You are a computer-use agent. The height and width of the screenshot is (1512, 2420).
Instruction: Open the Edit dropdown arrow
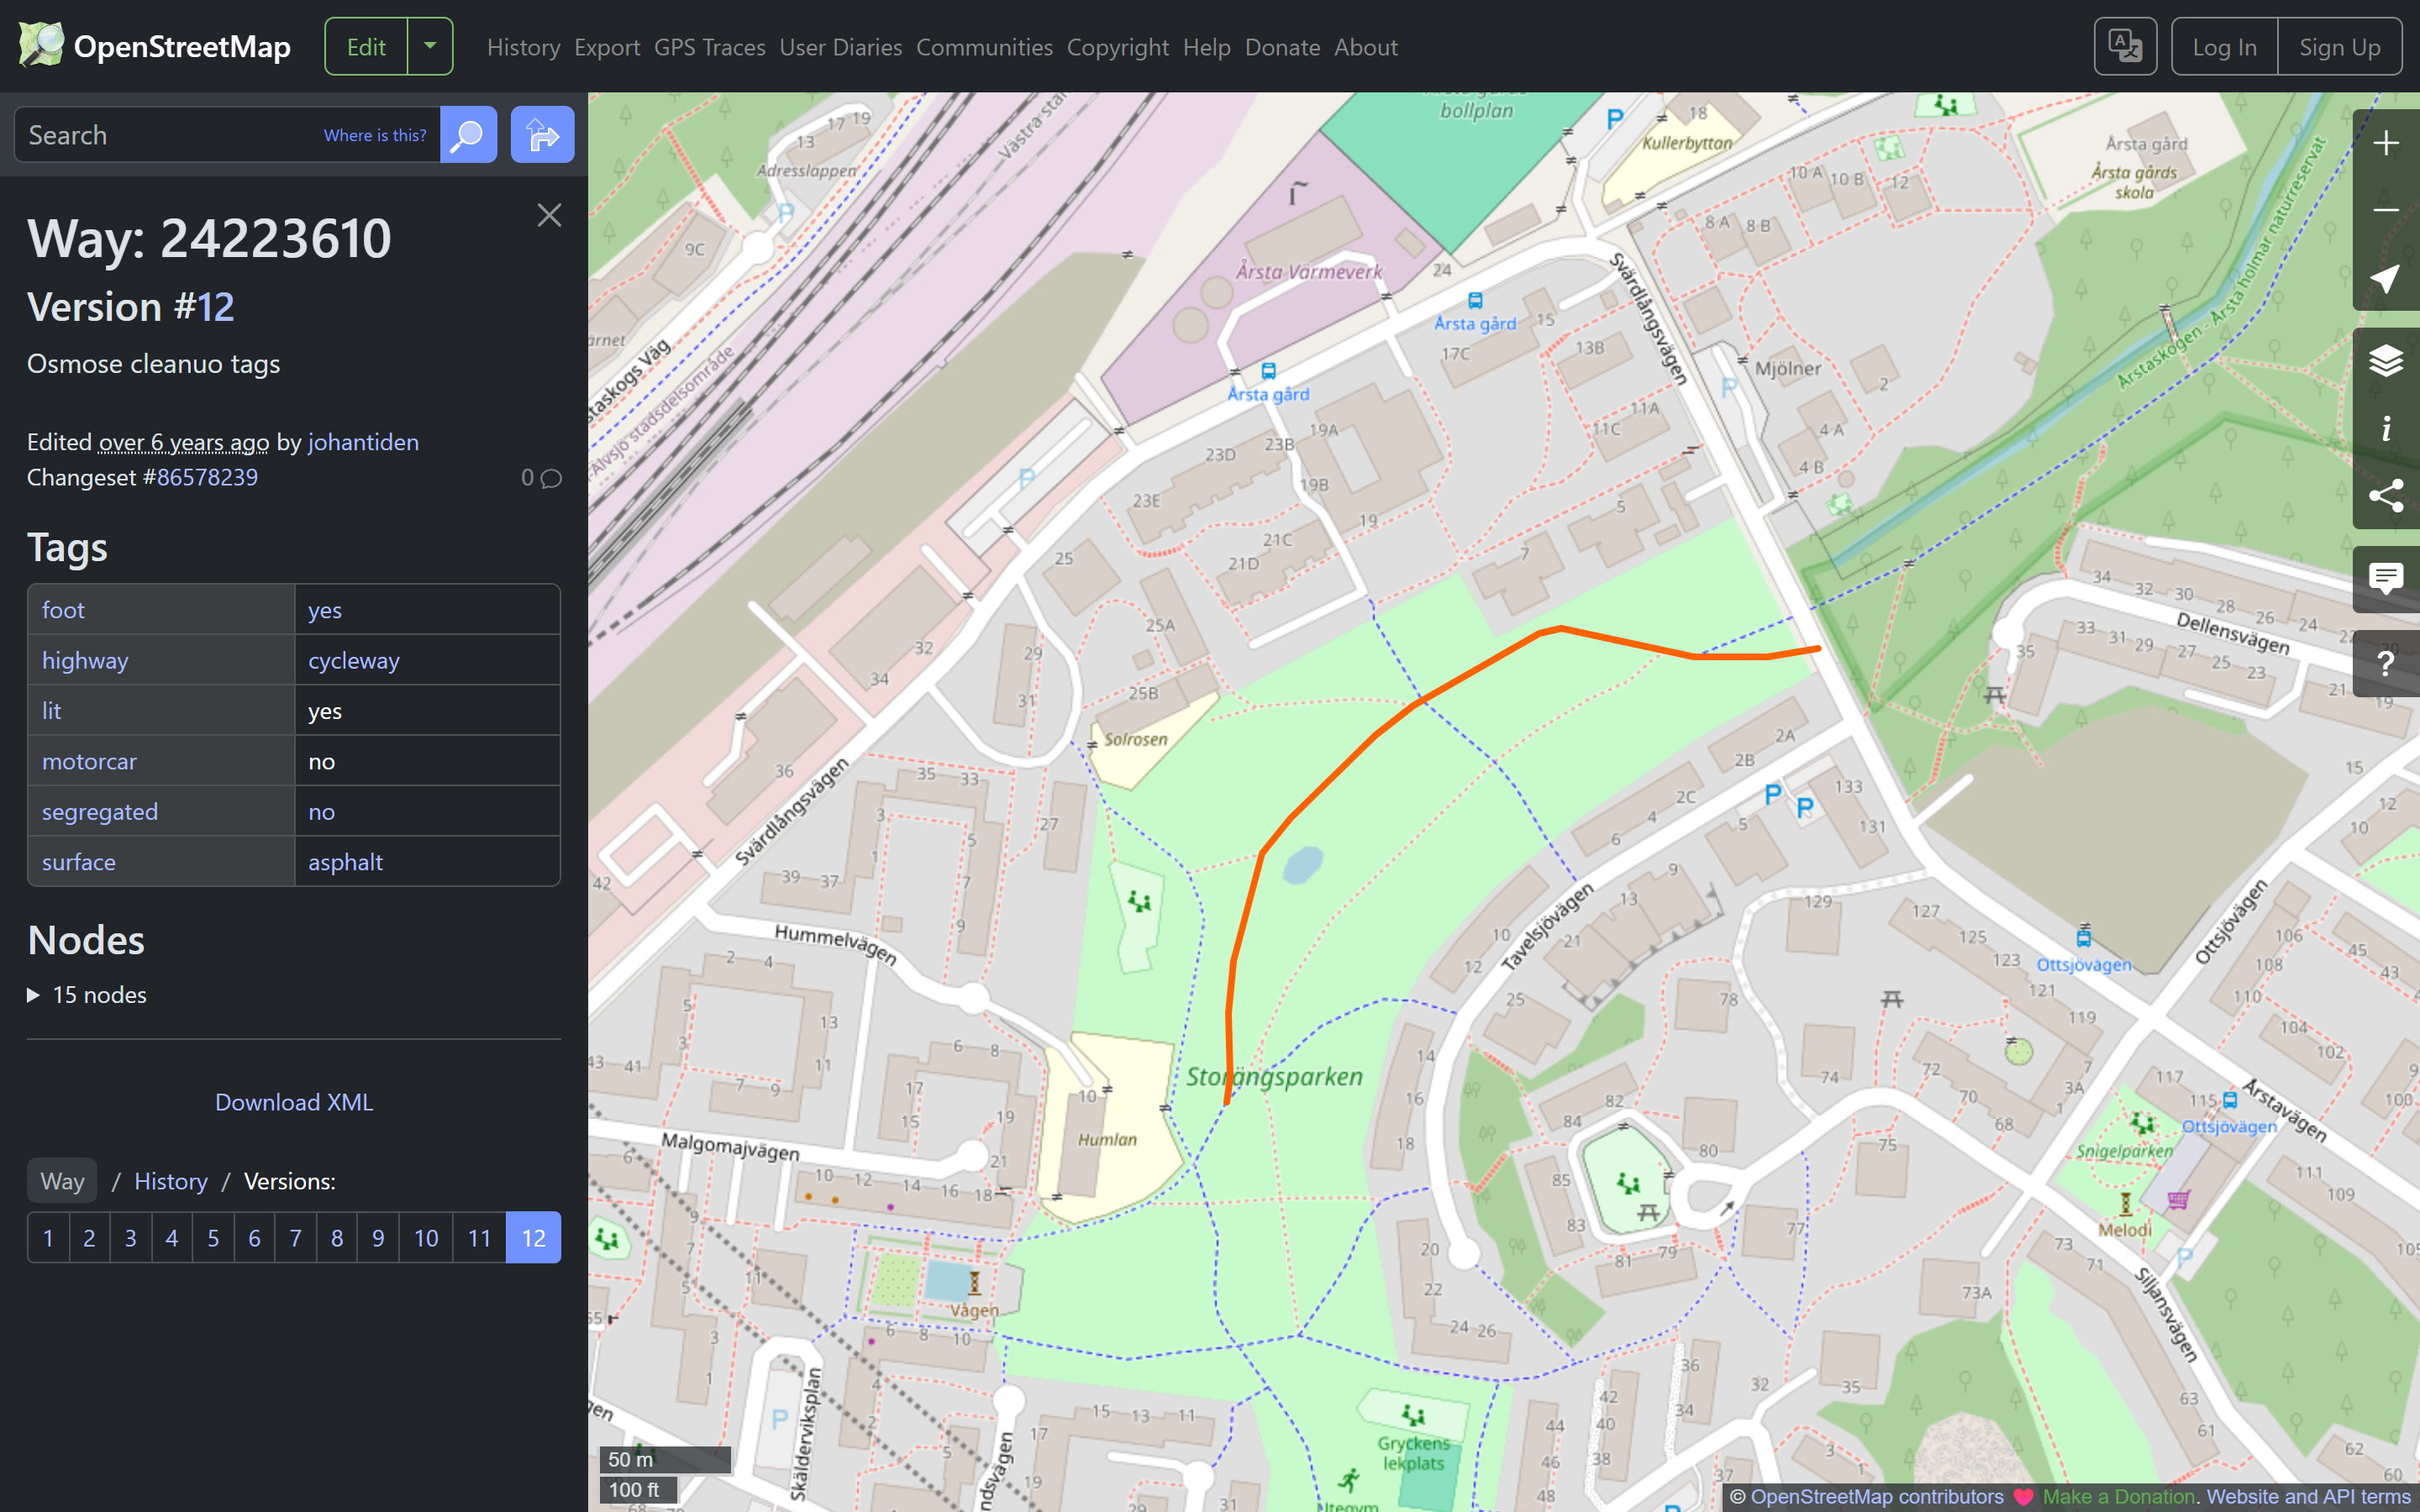pyautogui.click(x=430, y=46)
